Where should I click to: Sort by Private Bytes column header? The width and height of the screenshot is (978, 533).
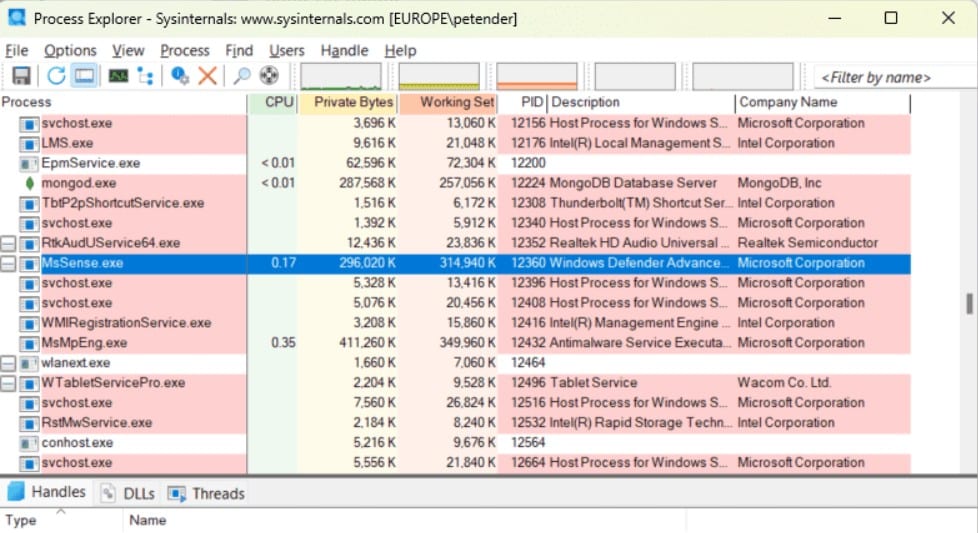click(x=348, y=102)
